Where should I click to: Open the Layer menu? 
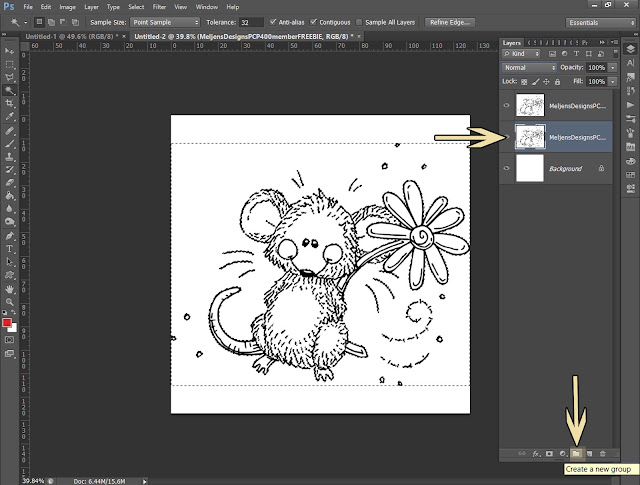tap(91, 7)
